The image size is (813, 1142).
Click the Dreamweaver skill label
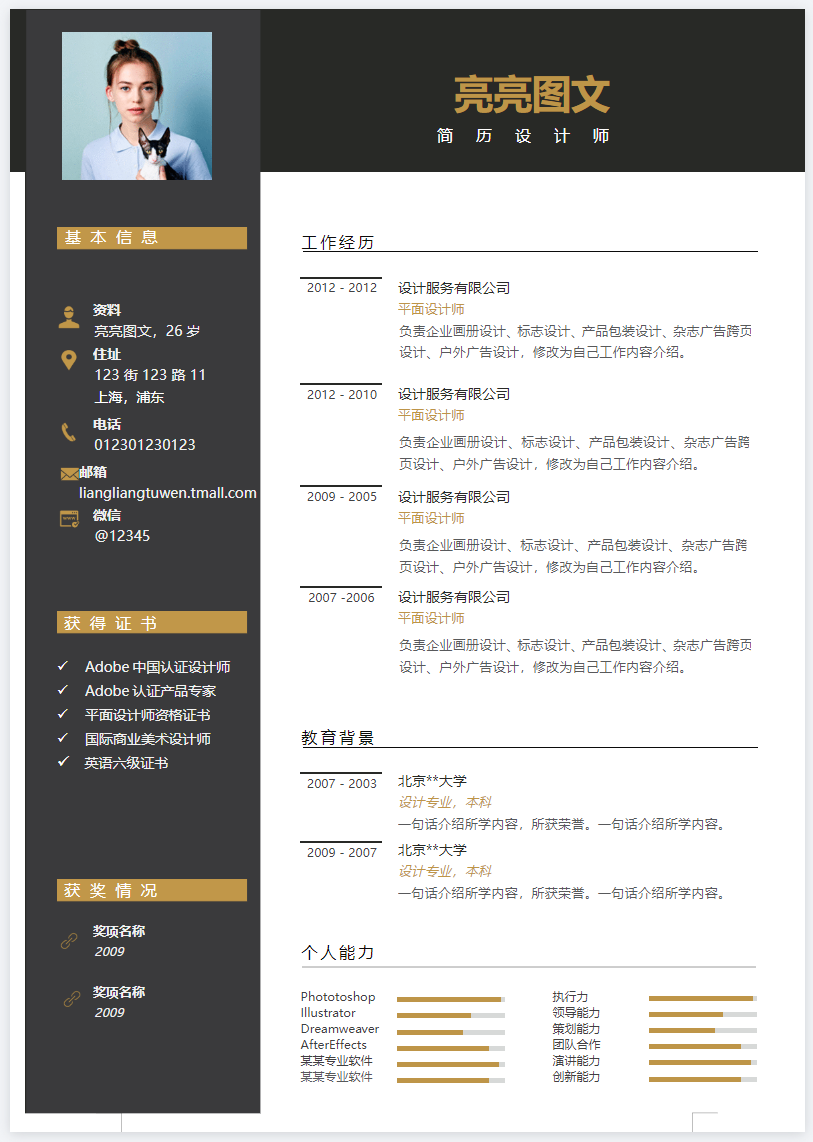(x=340, y=1029)
